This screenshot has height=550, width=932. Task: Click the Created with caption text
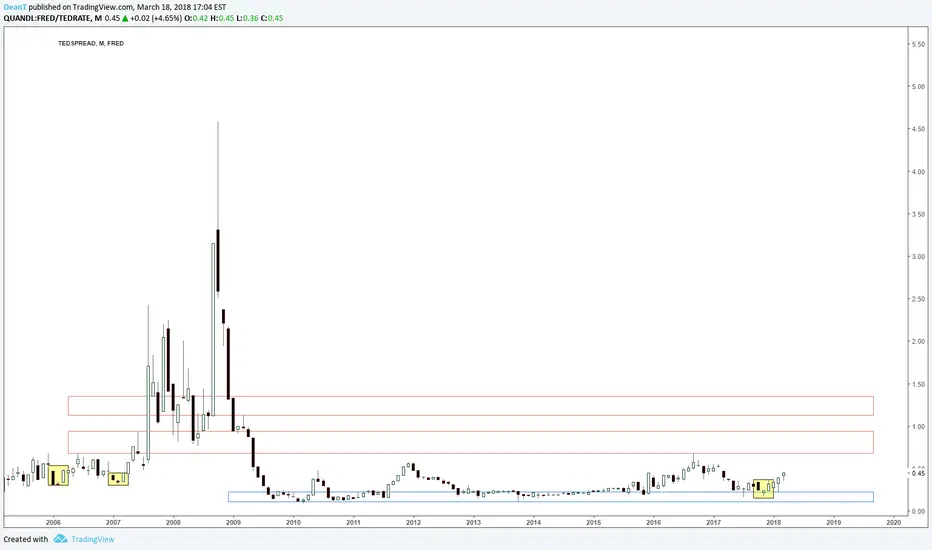(26, 539)
